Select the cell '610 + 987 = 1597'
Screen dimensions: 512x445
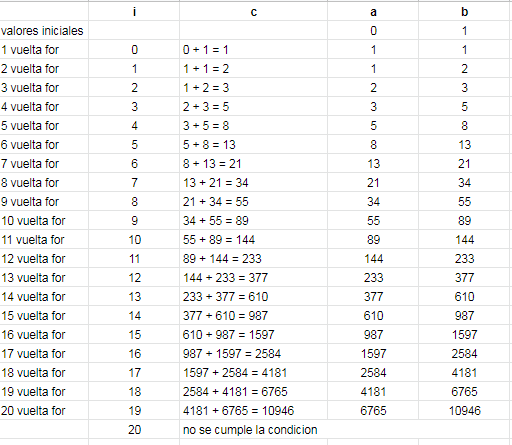coord(253,334)
